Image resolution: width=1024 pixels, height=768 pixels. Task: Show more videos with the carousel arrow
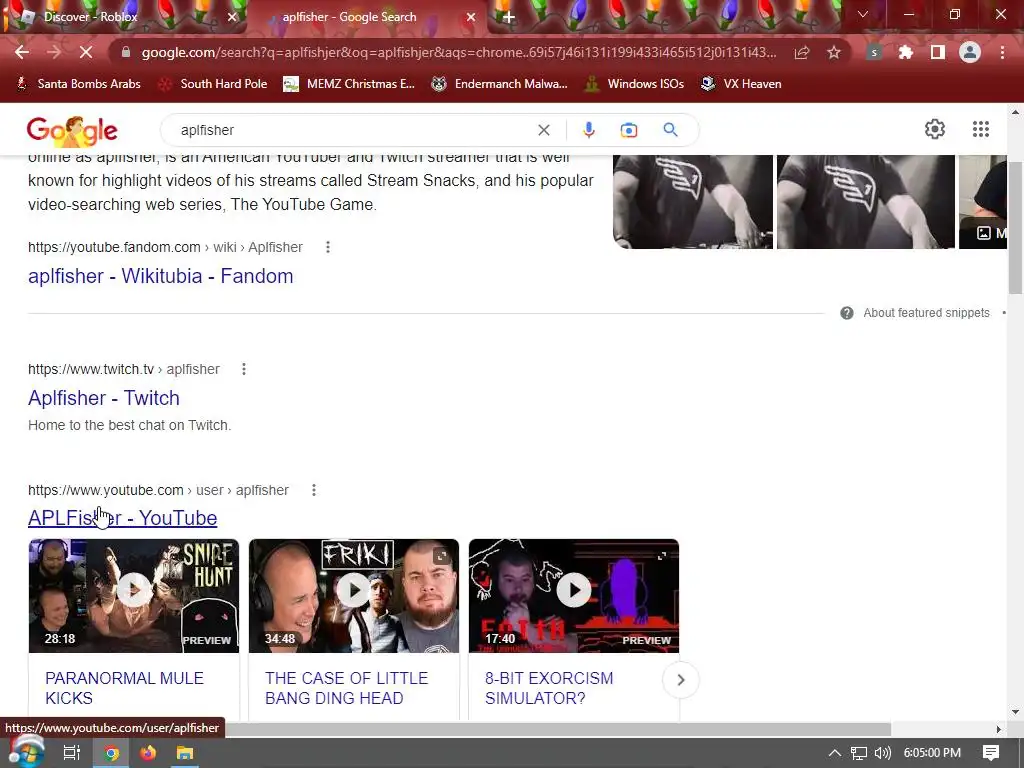click(680, 680)
